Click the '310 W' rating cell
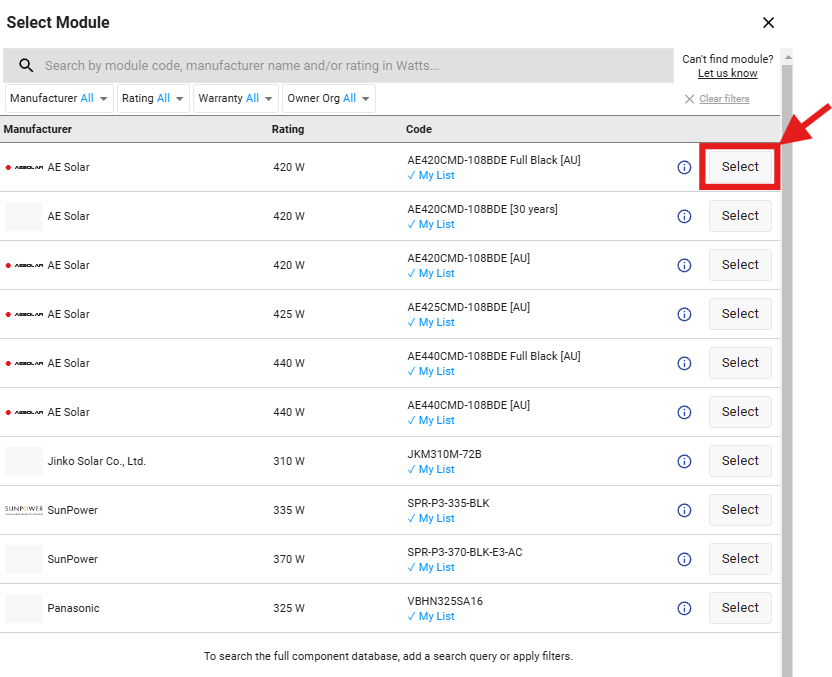Image resolution: width=832 pixels, height=677 pixels. point(289,462)
